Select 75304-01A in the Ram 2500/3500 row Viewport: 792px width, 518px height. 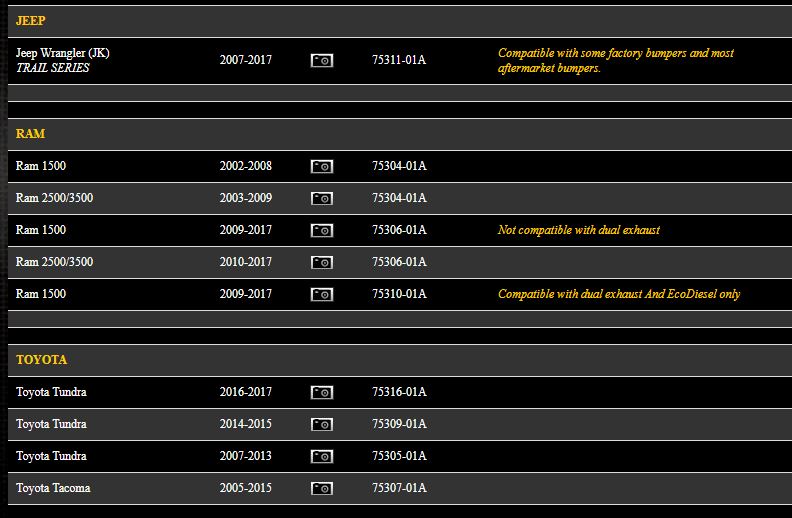tap(399, 197)
